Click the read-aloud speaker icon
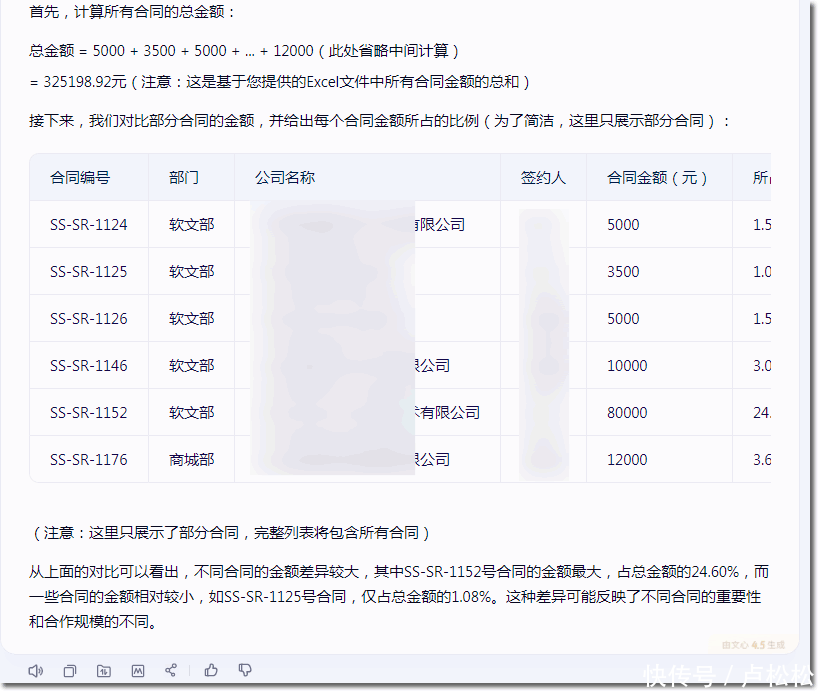 click(36, 671)
